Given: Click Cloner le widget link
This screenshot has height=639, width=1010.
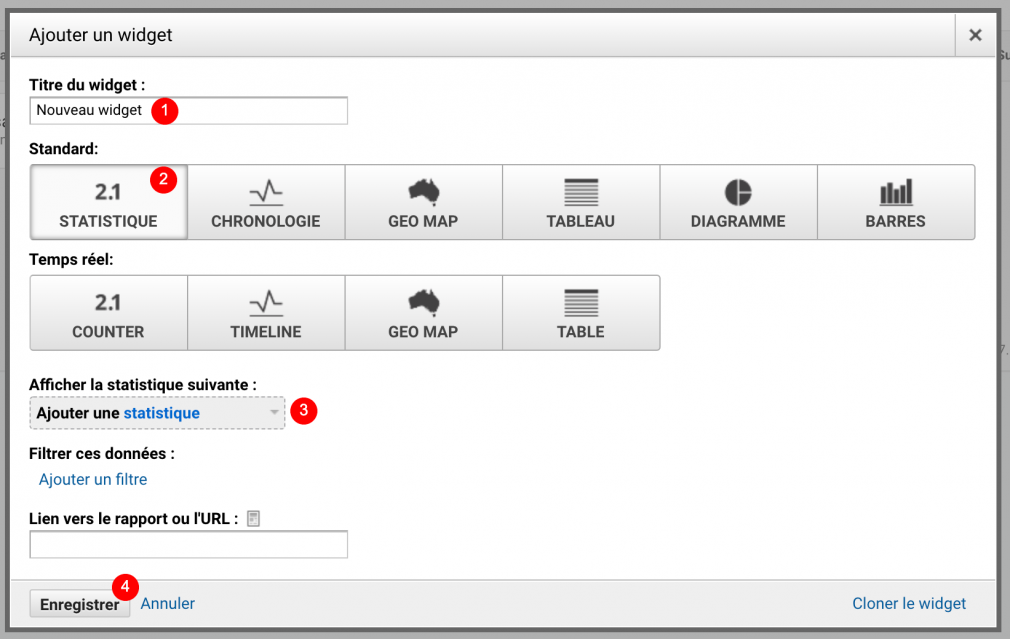Looking at the screenshot, I should 909,604.
